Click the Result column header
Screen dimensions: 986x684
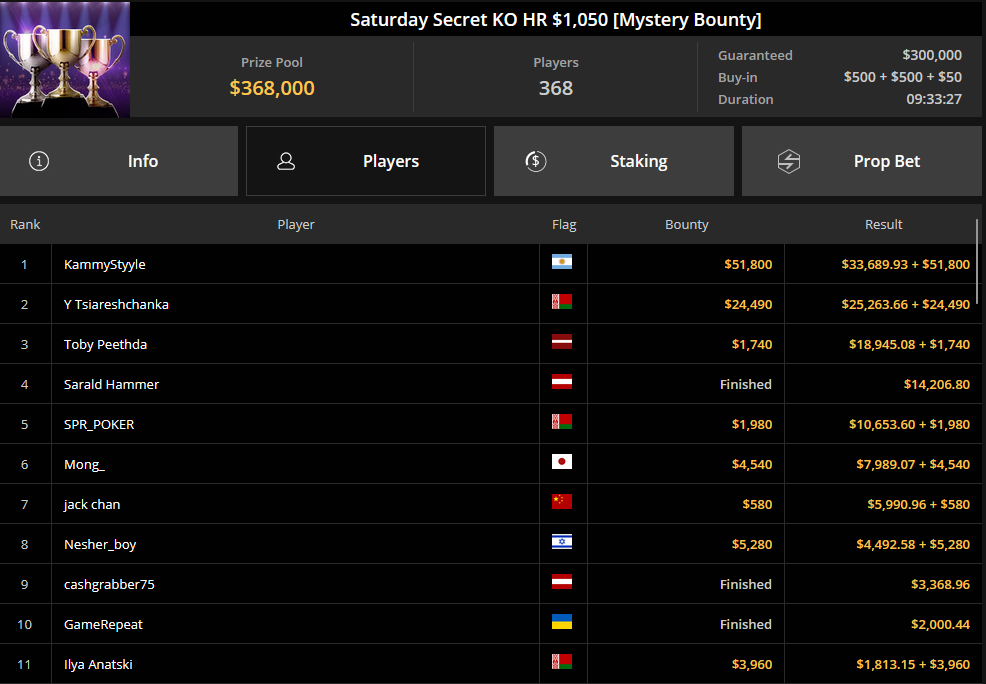(x=884, y=224)
